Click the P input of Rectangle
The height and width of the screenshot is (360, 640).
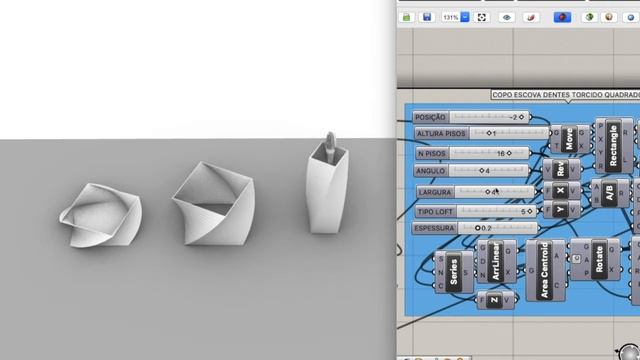pyautogui.click(x=600, y=126)
